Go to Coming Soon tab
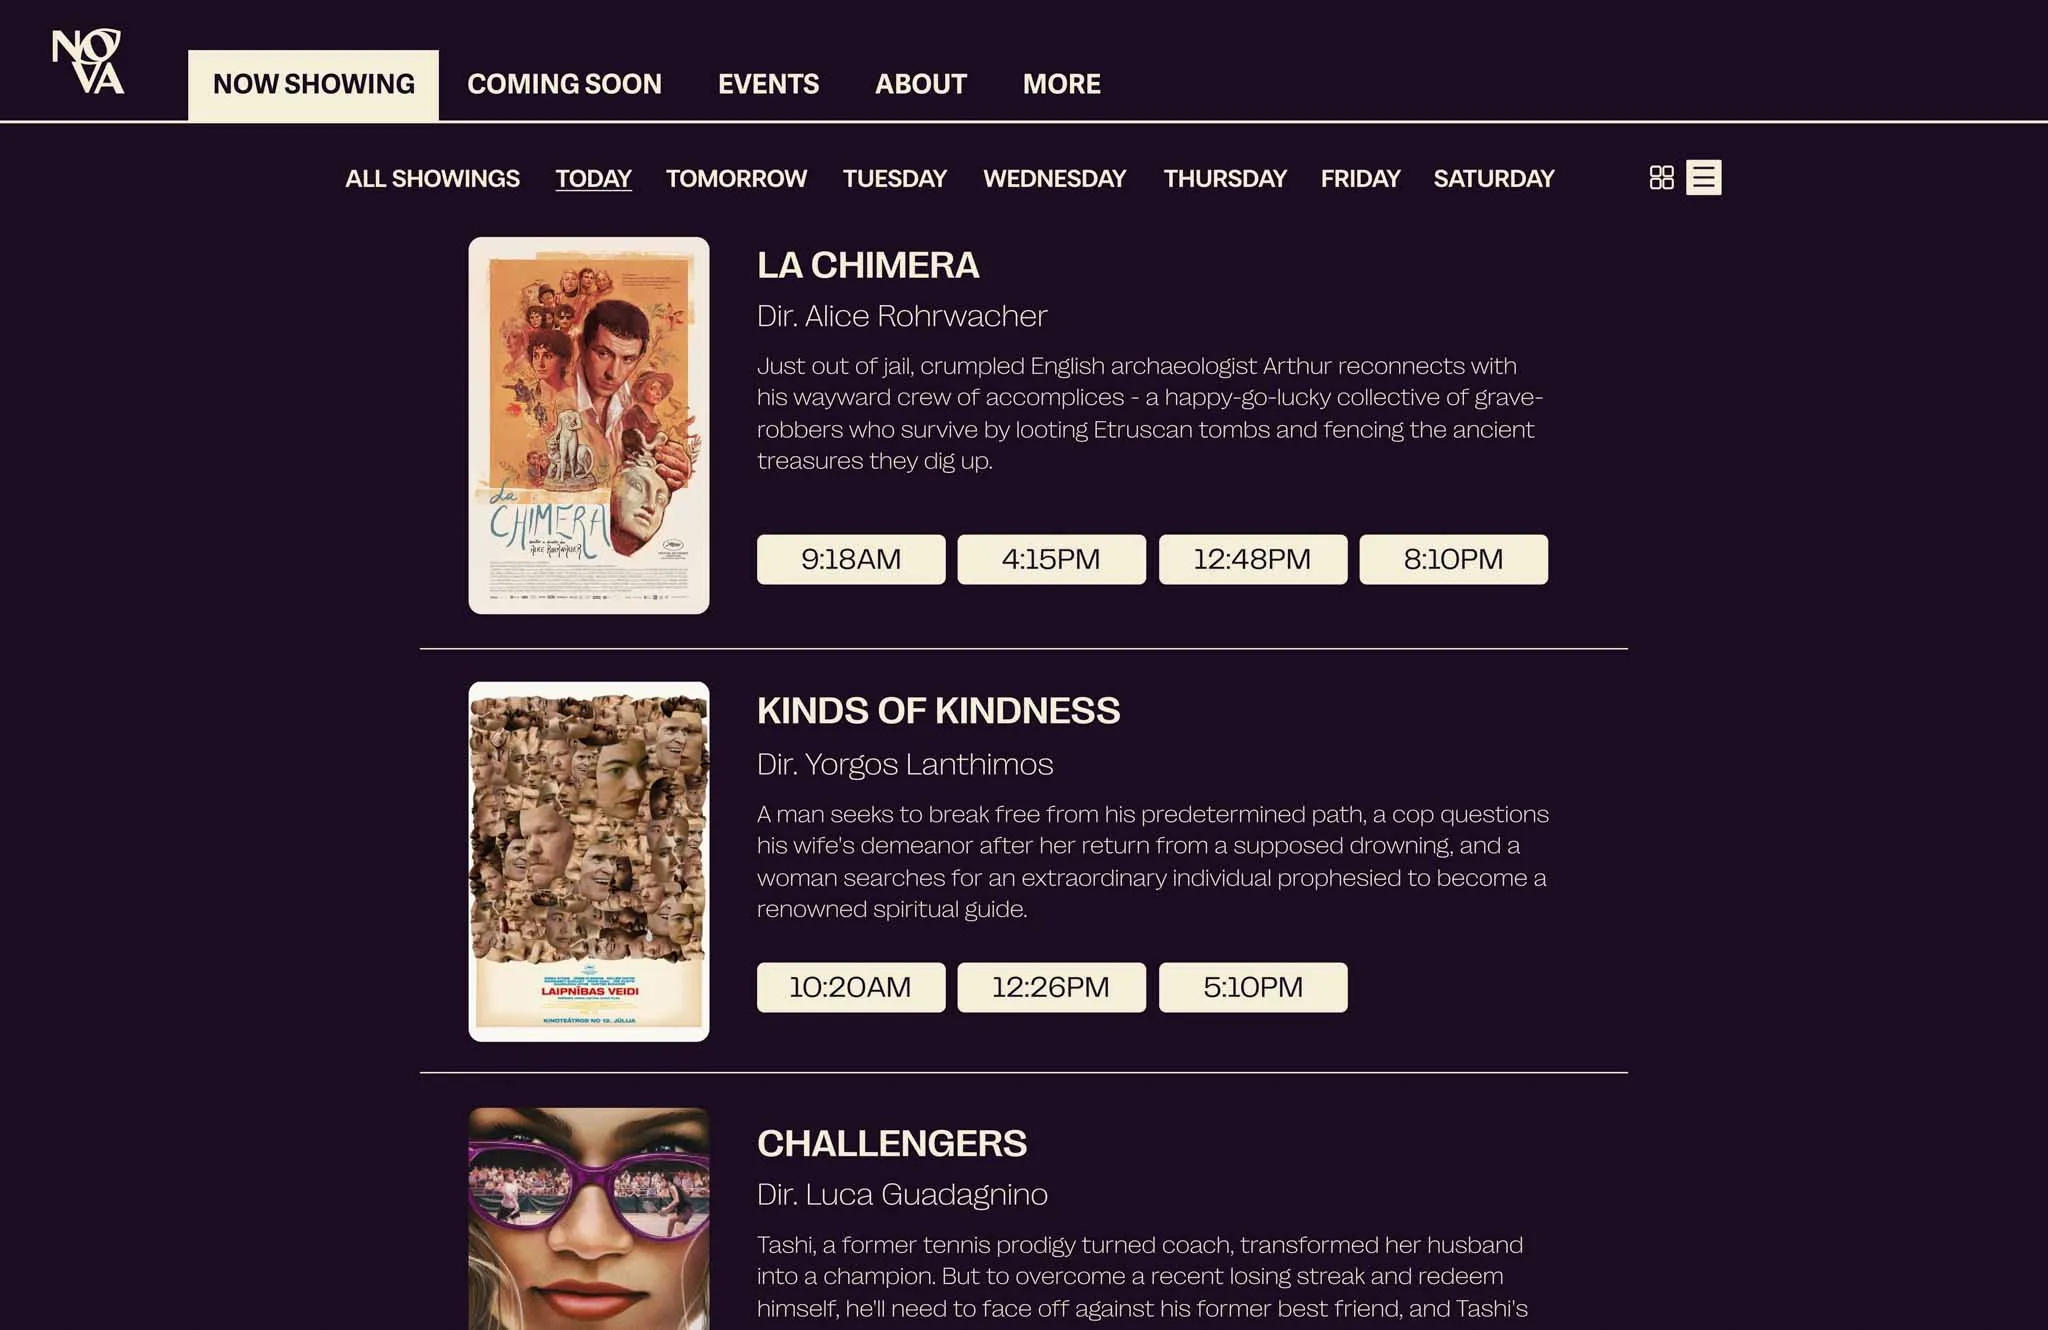2048x1330 pixels. [x=564, y=84]
